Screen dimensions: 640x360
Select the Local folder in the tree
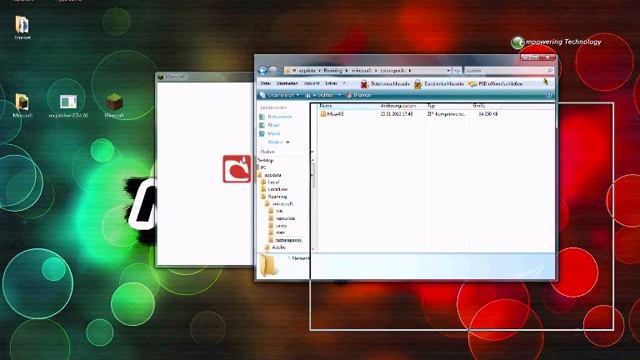click(273, 182)
